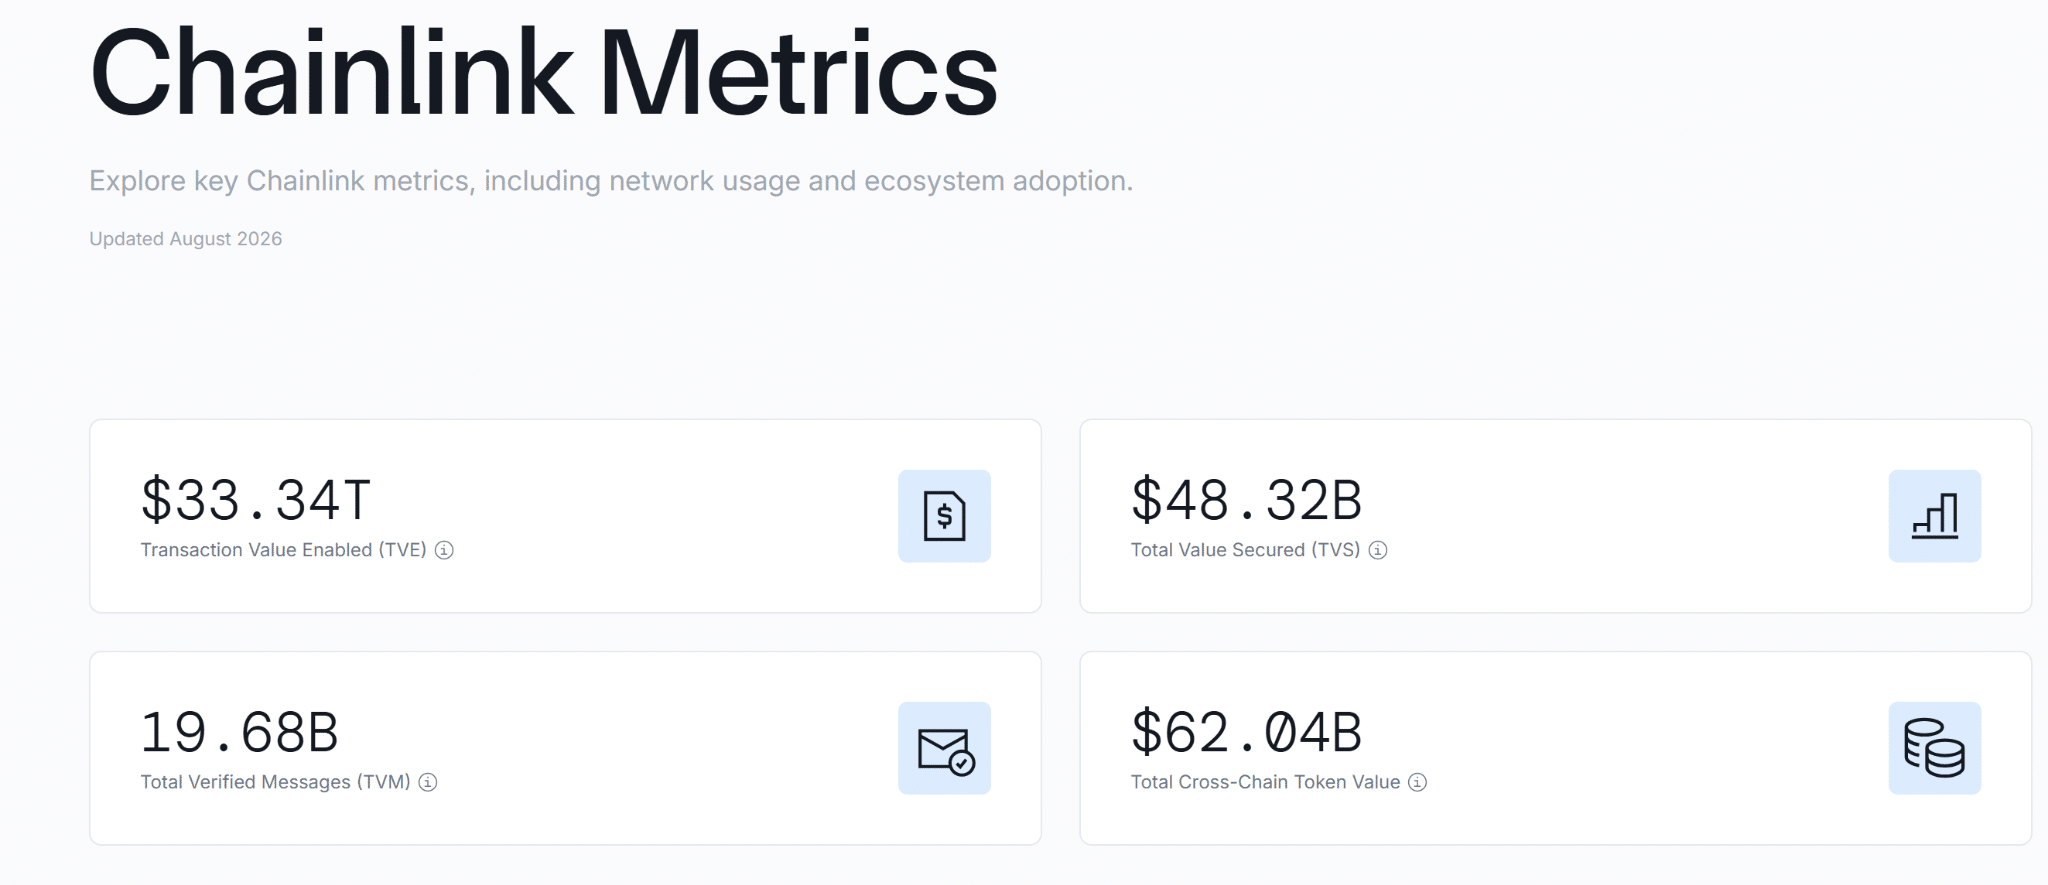
Task: Click the 19.68B value
Action: click(x=240, y=732)
